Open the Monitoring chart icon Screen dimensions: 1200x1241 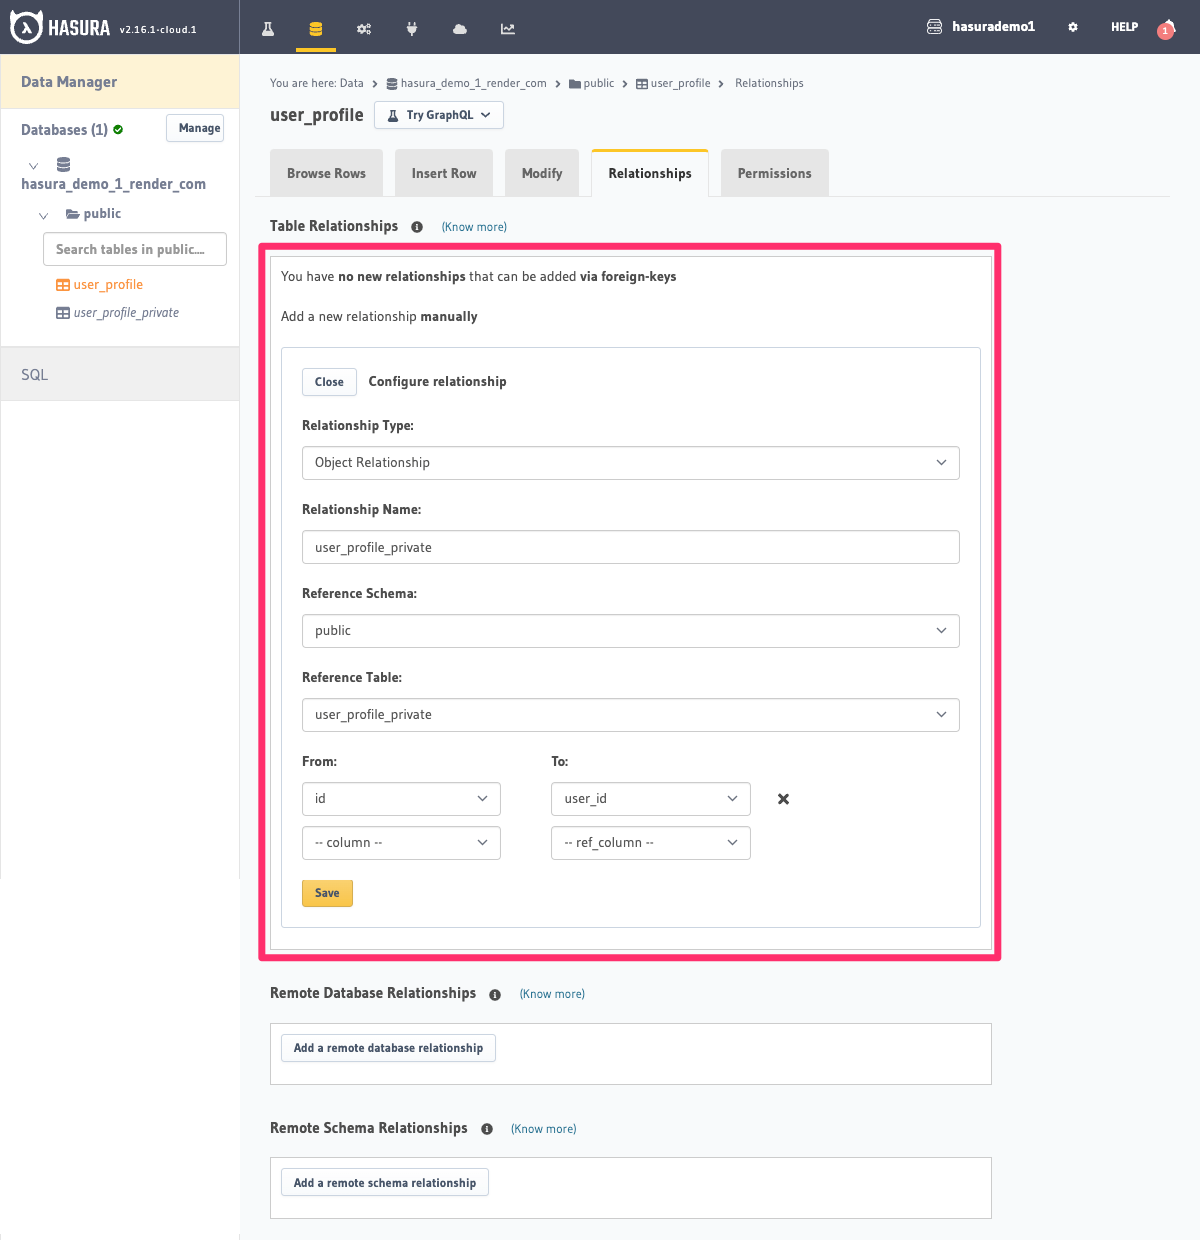pyautogui.click(x=507, y=29)
